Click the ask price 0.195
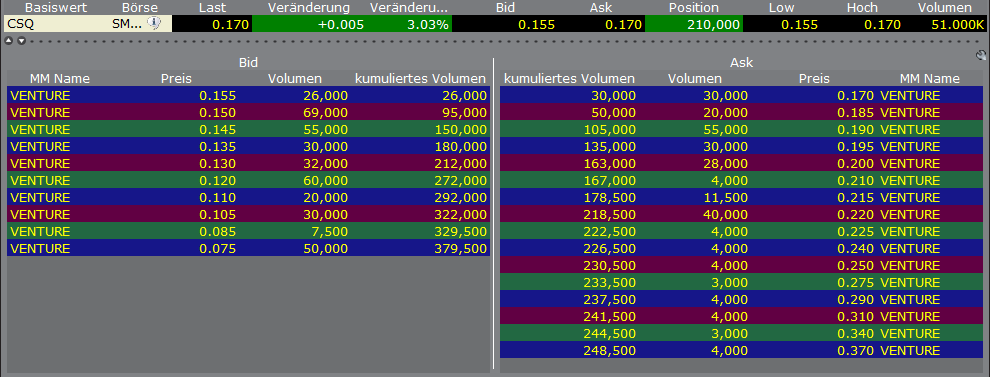The image size is (990, 377). point(856,147)
